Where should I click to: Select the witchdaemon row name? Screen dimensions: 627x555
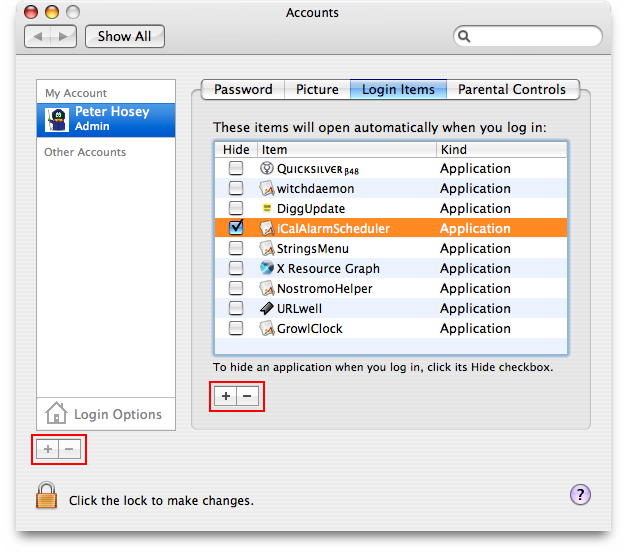coord(315,188)
